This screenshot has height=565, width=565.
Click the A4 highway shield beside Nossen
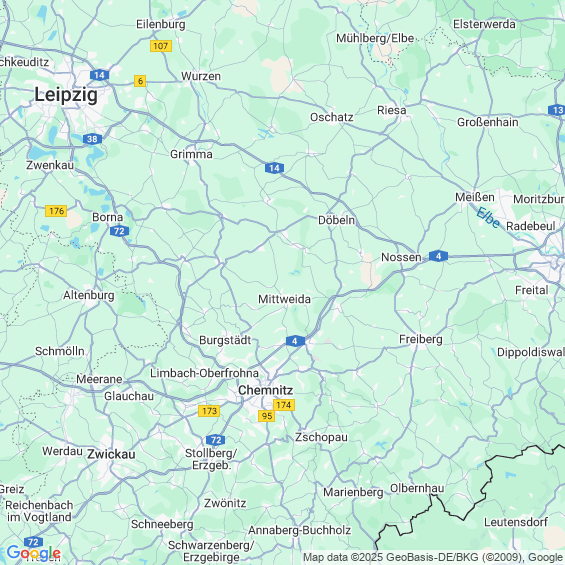(x=438, y=256)
